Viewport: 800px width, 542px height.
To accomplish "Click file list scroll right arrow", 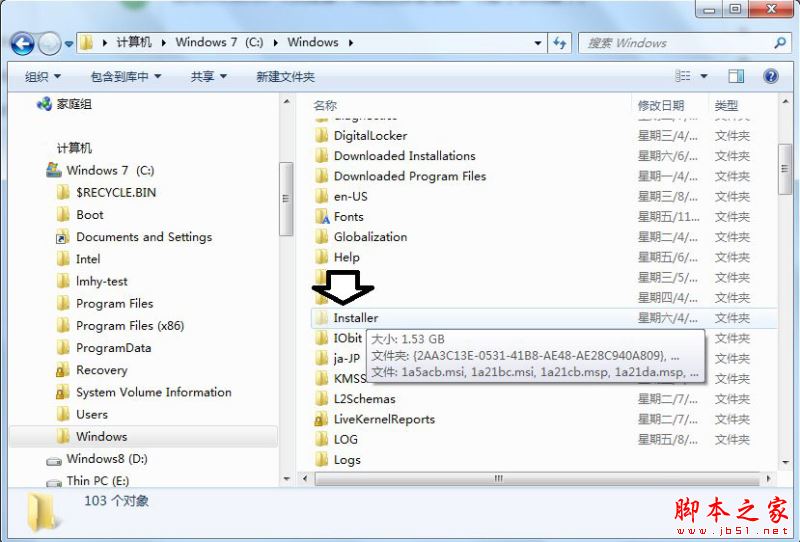I will 769,479.
